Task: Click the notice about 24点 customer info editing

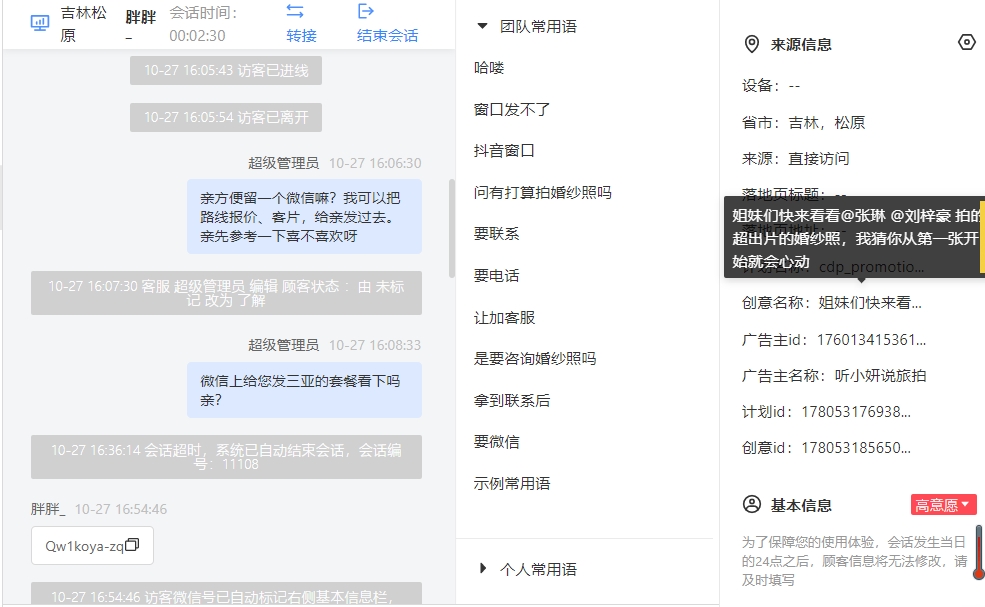Action: click(x=854, y=561)
